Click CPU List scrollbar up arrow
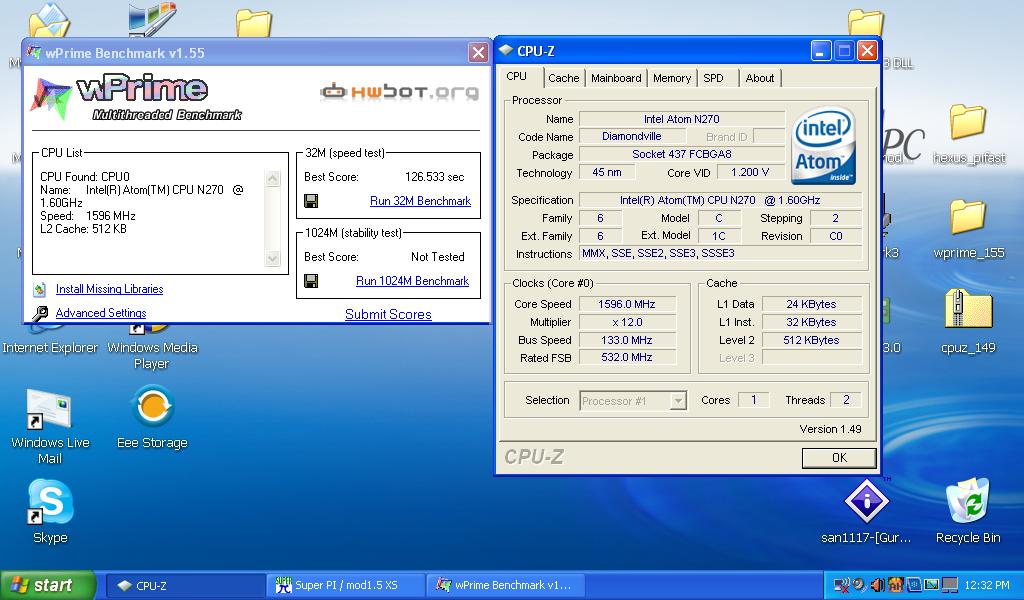Image resolution: width=1024 pixels, height=600 pixels. [273, 178]
